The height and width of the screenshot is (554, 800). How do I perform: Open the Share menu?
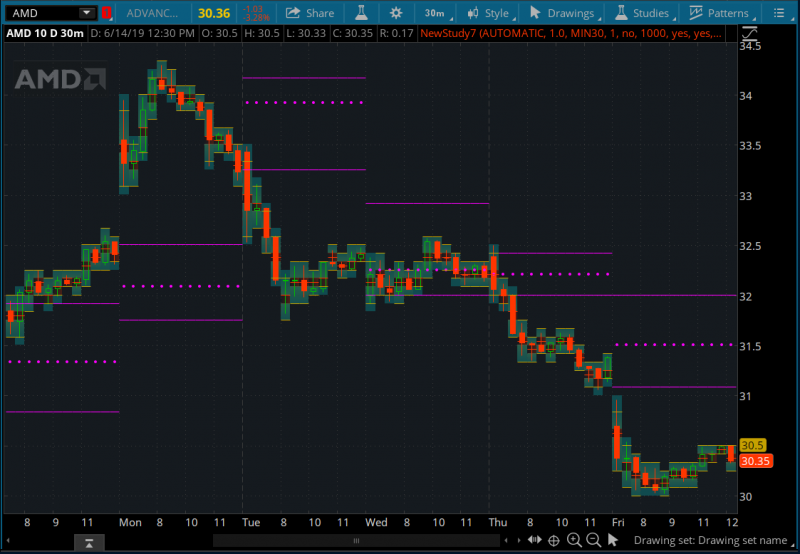click(x=309, y=13)
